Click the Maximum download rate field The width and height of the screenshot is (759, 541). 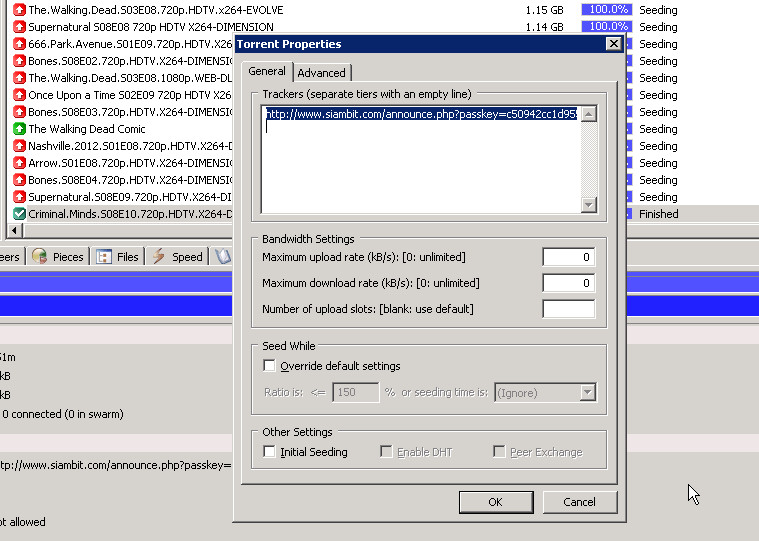tap(569, 283)
